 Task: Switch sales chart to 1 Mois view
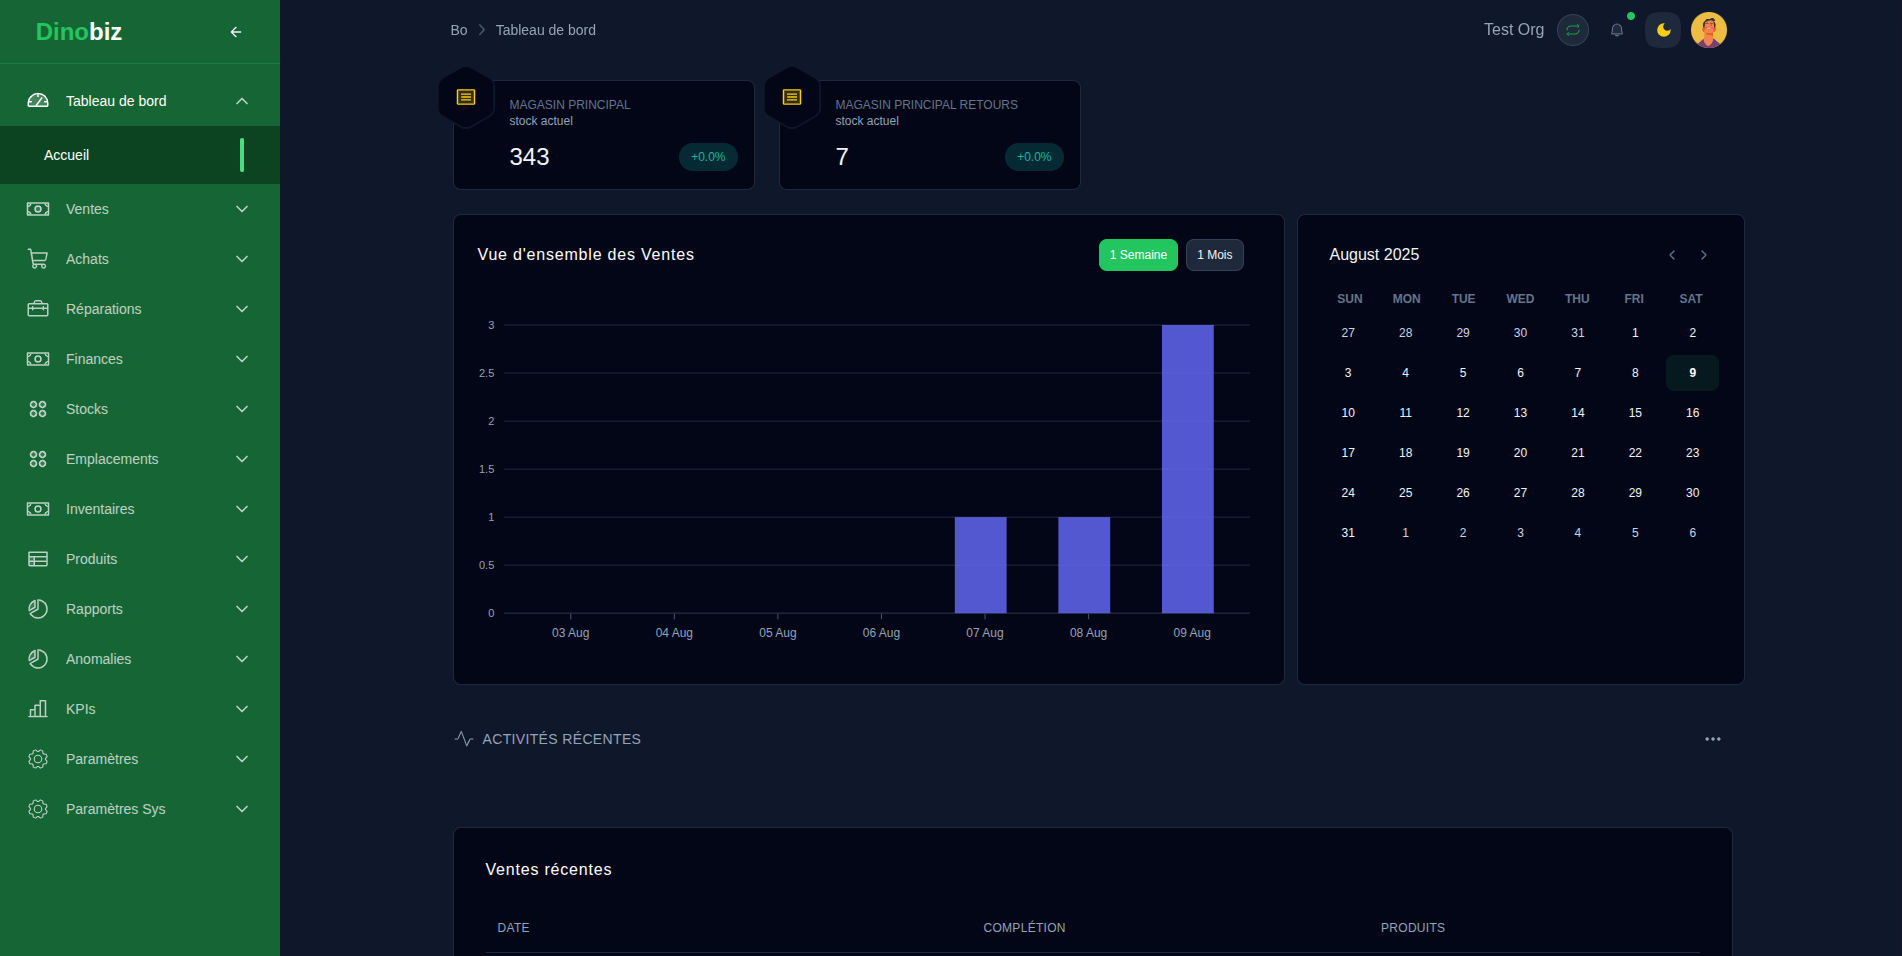tap(1214, 255)
